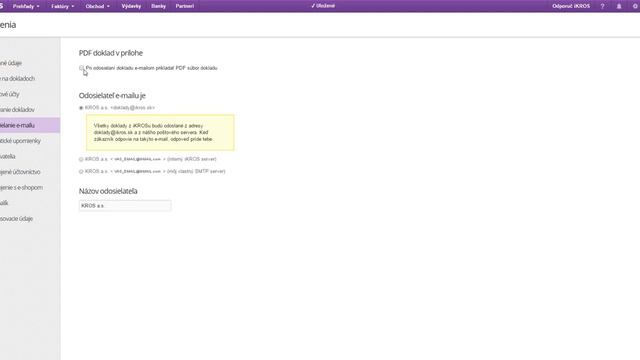The image size is (640, 360).
Task: Open the user account bell icon
Action: pos(619,6)
